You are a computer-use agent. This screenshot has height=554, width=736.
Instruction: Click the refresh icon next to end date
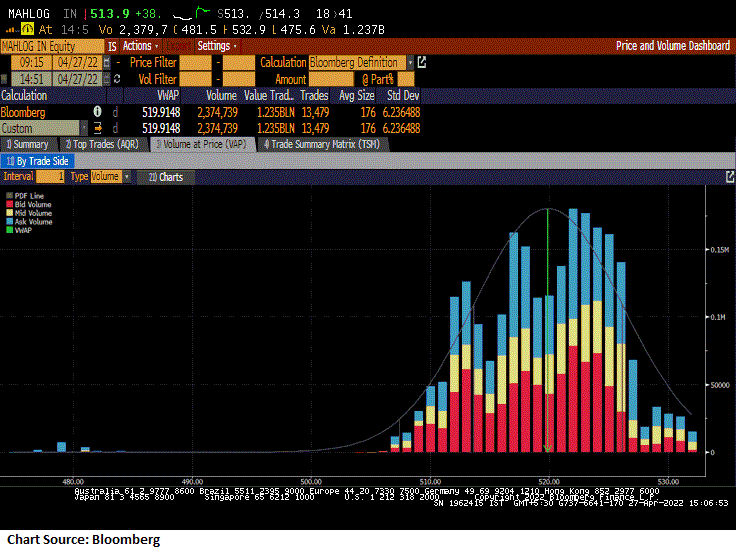[x=116, y=78]
